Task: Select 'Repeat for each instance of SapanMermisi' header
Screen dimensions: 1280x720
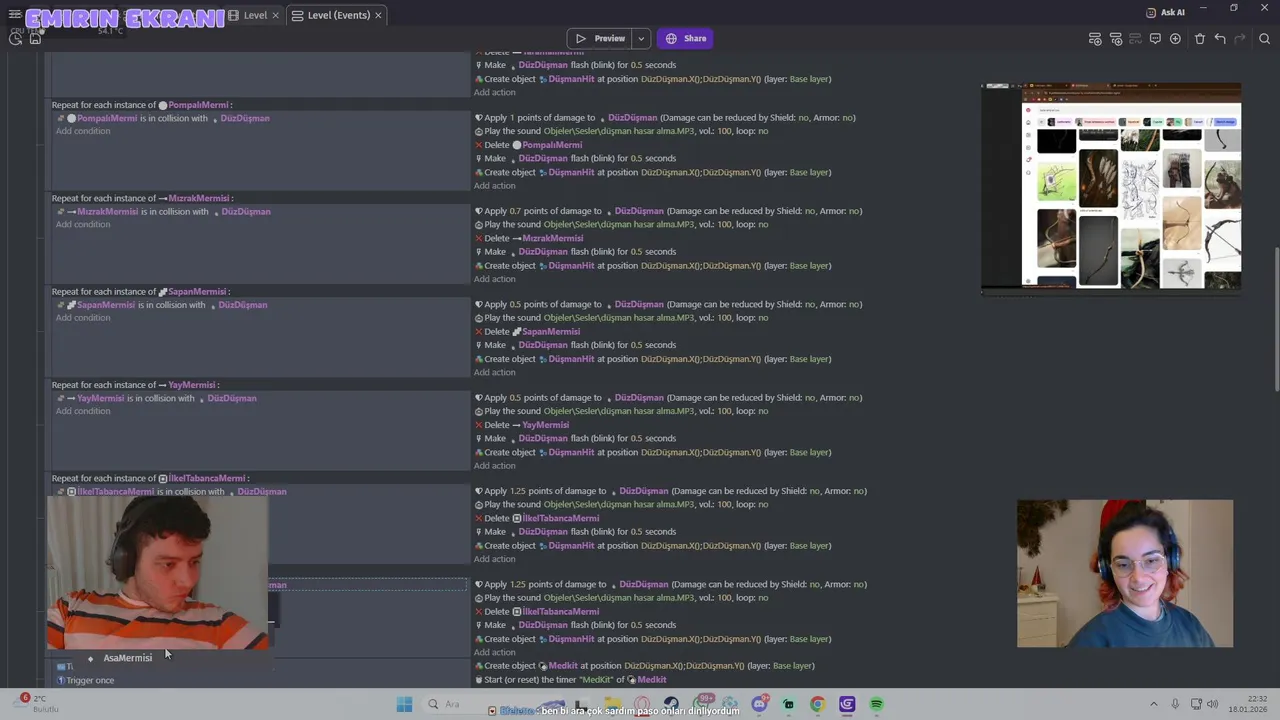Action: [141, 291]
